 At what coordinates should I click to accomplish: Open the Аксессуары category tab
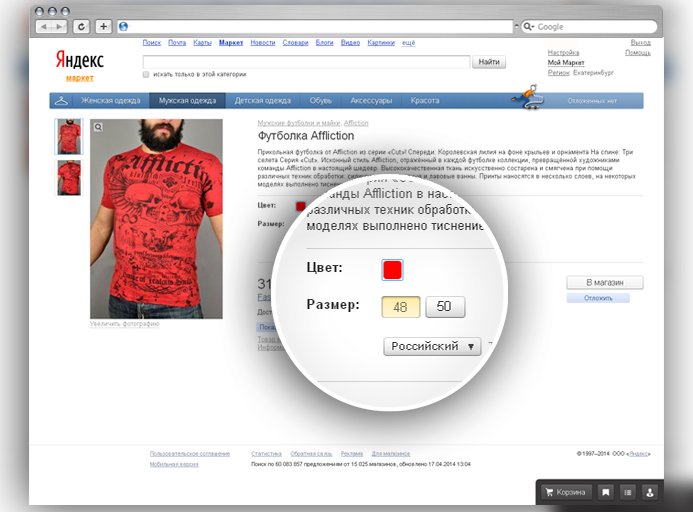(x=371, y=101)
